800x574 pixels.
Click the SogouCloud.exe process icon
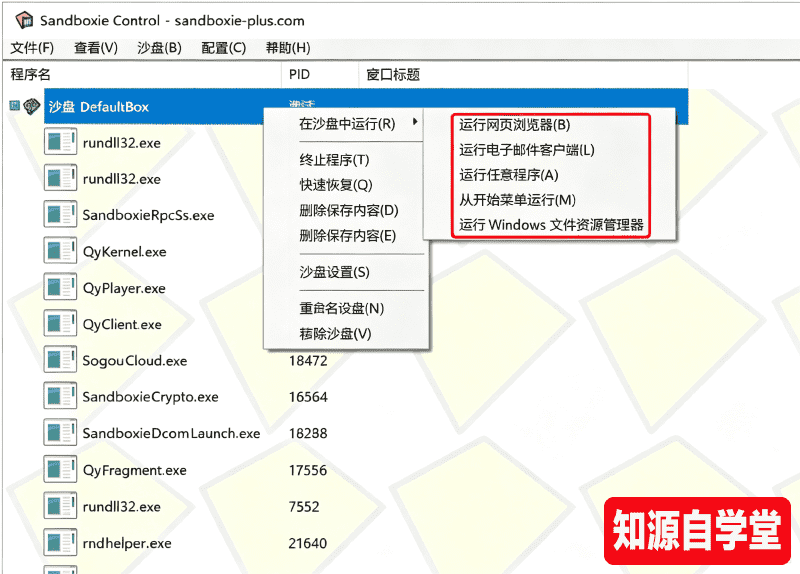coord(60,360)
